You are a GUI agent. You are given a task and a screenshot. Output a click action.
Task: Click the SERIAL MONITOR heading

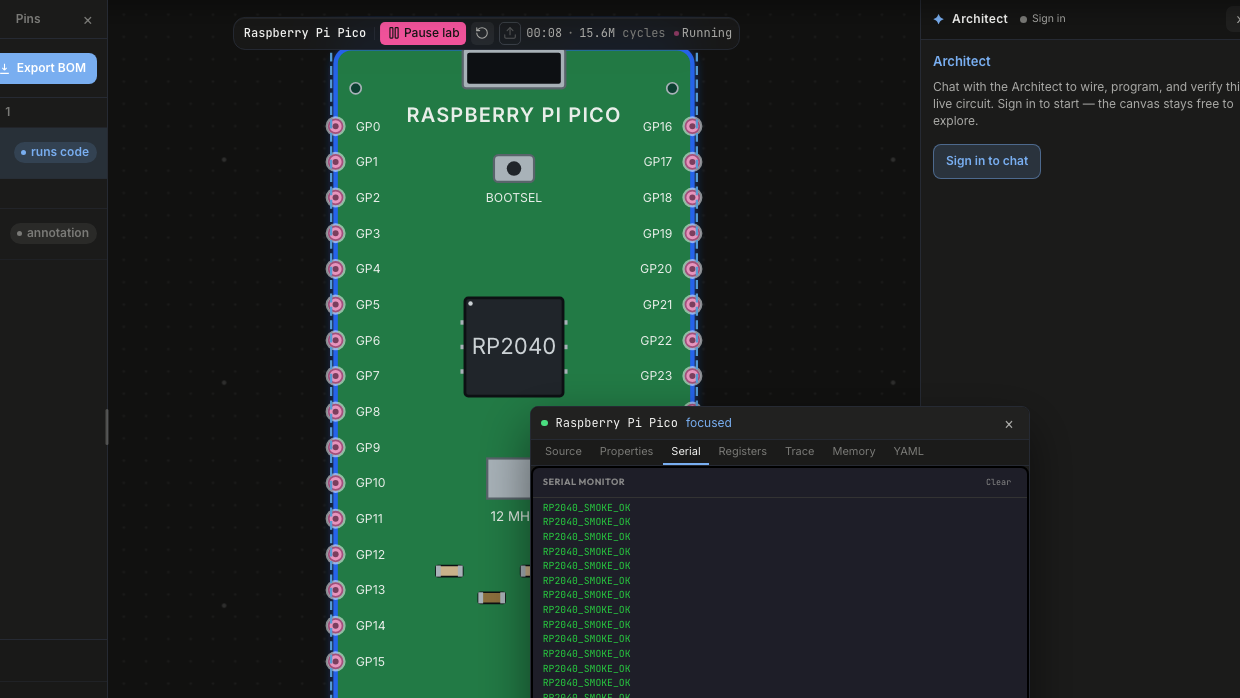[583, 482]
